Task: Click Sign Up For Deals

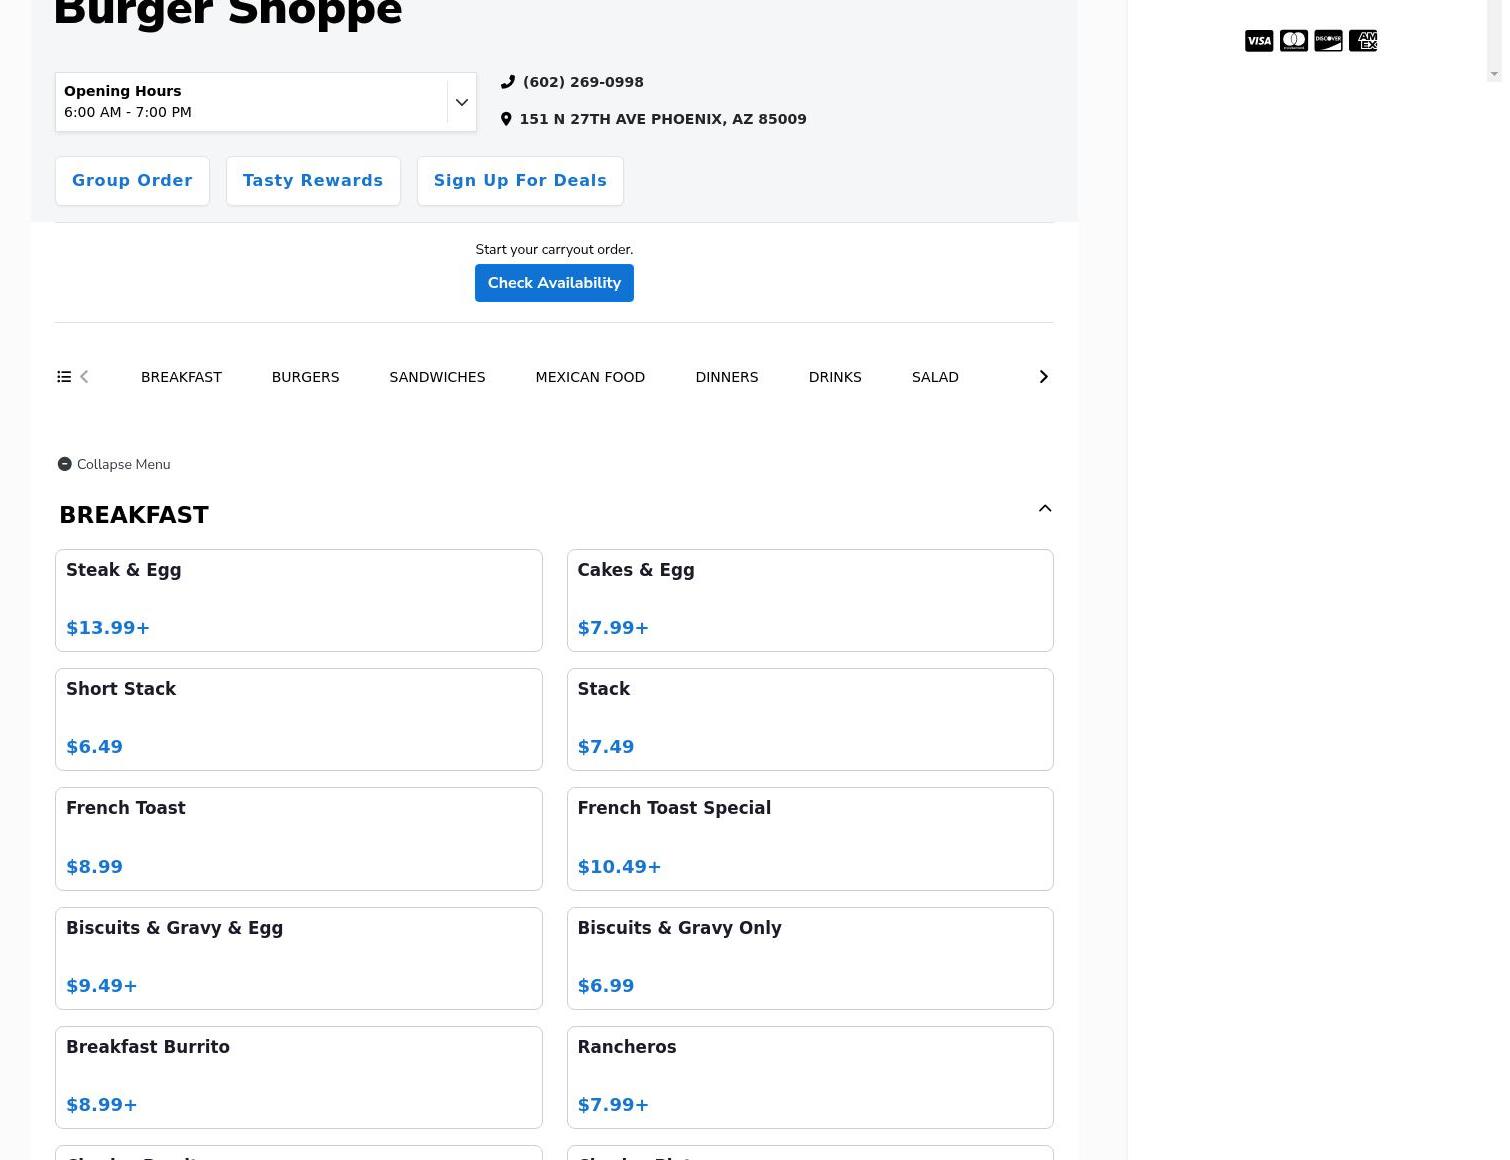Action: [x=520, y=181]
